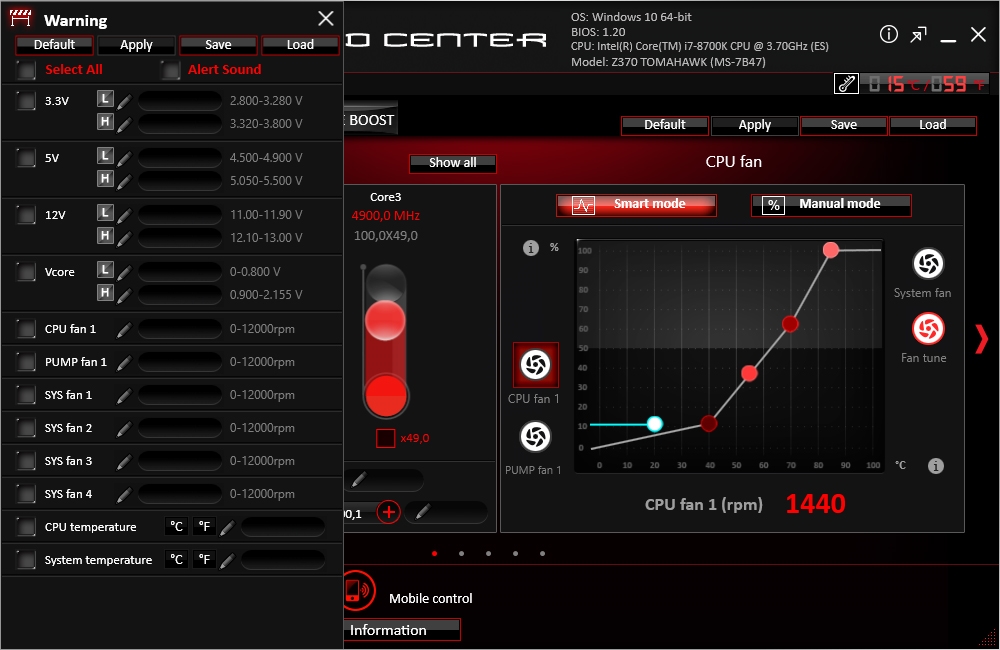The image size is (1000, 650).
Task: Click the next page red arrow
Action: point(982,339)
